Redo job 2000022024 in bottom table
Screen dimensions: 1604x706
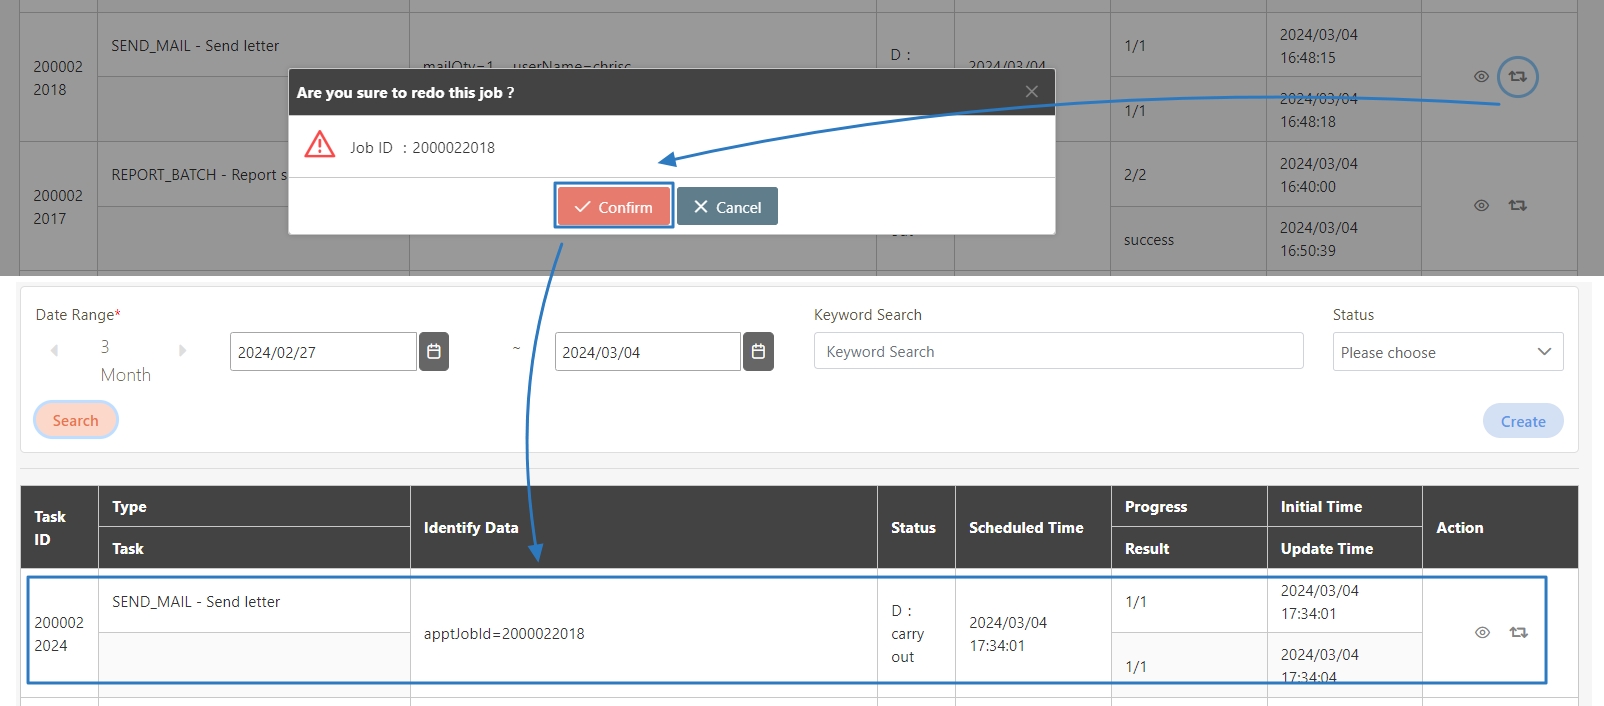click(1518, 633)
